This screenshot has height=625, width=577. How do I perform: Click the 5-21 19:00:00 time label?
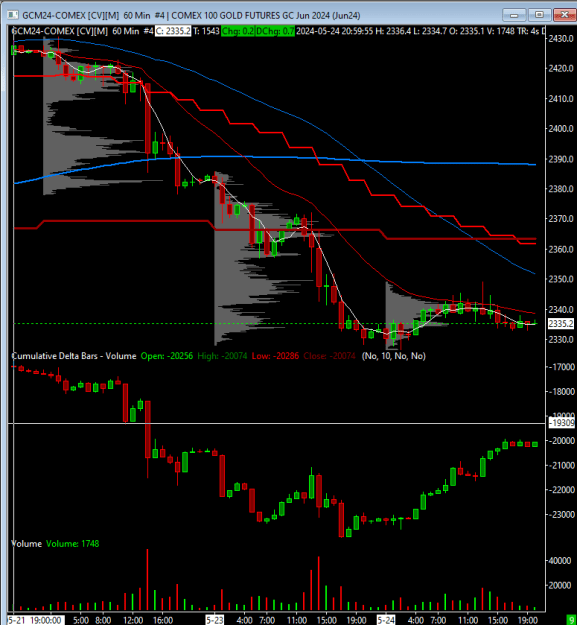[x=35, y=620]
